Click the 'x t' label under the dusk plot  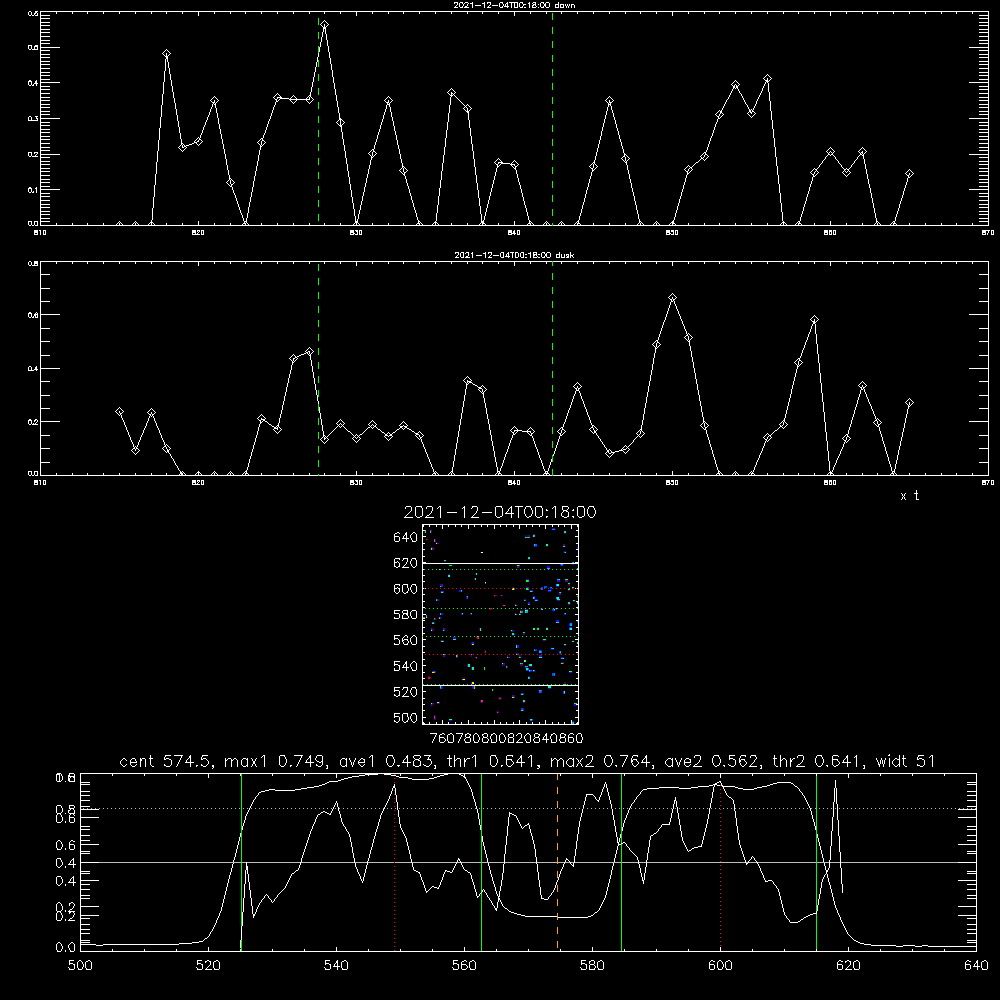tap(909, 496)
